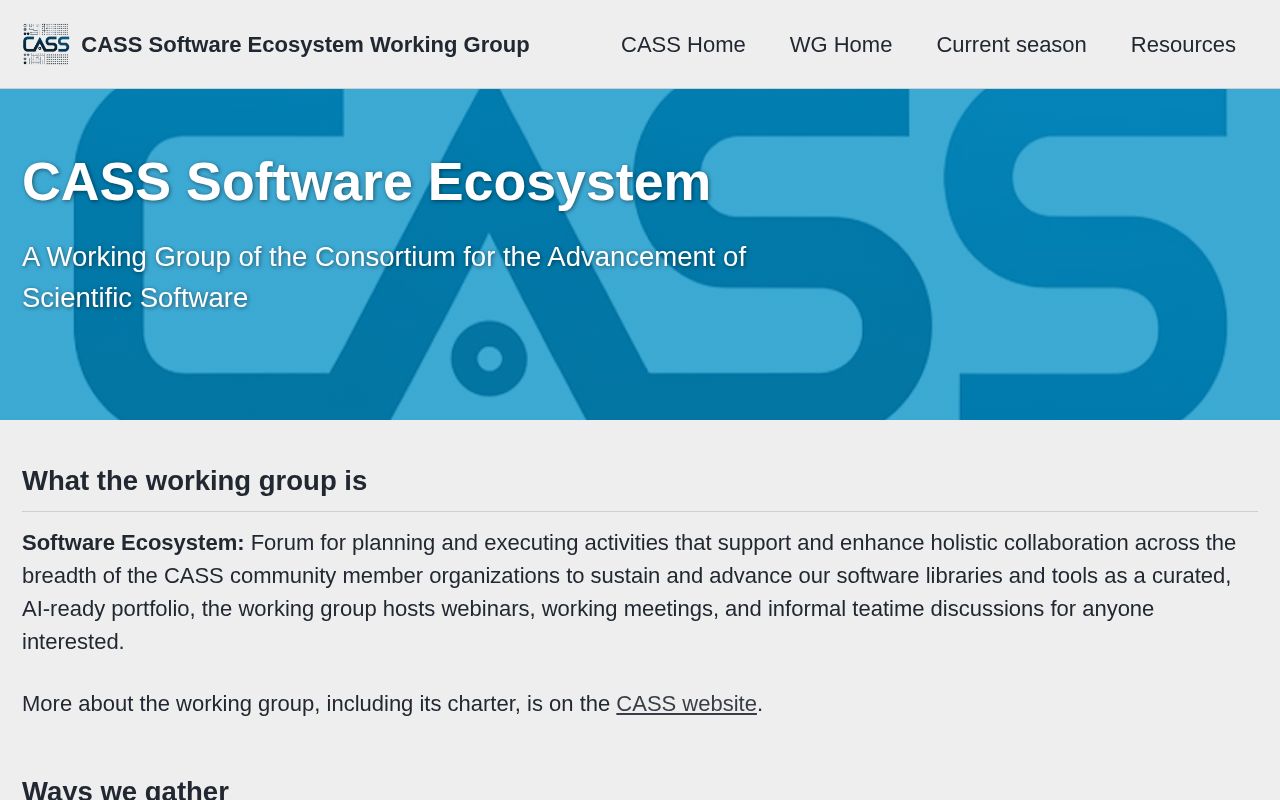Select Current season in the top navigation
Image resolution: width=1280 pixels, height=800 pixels.
[x=1011, y=45]
